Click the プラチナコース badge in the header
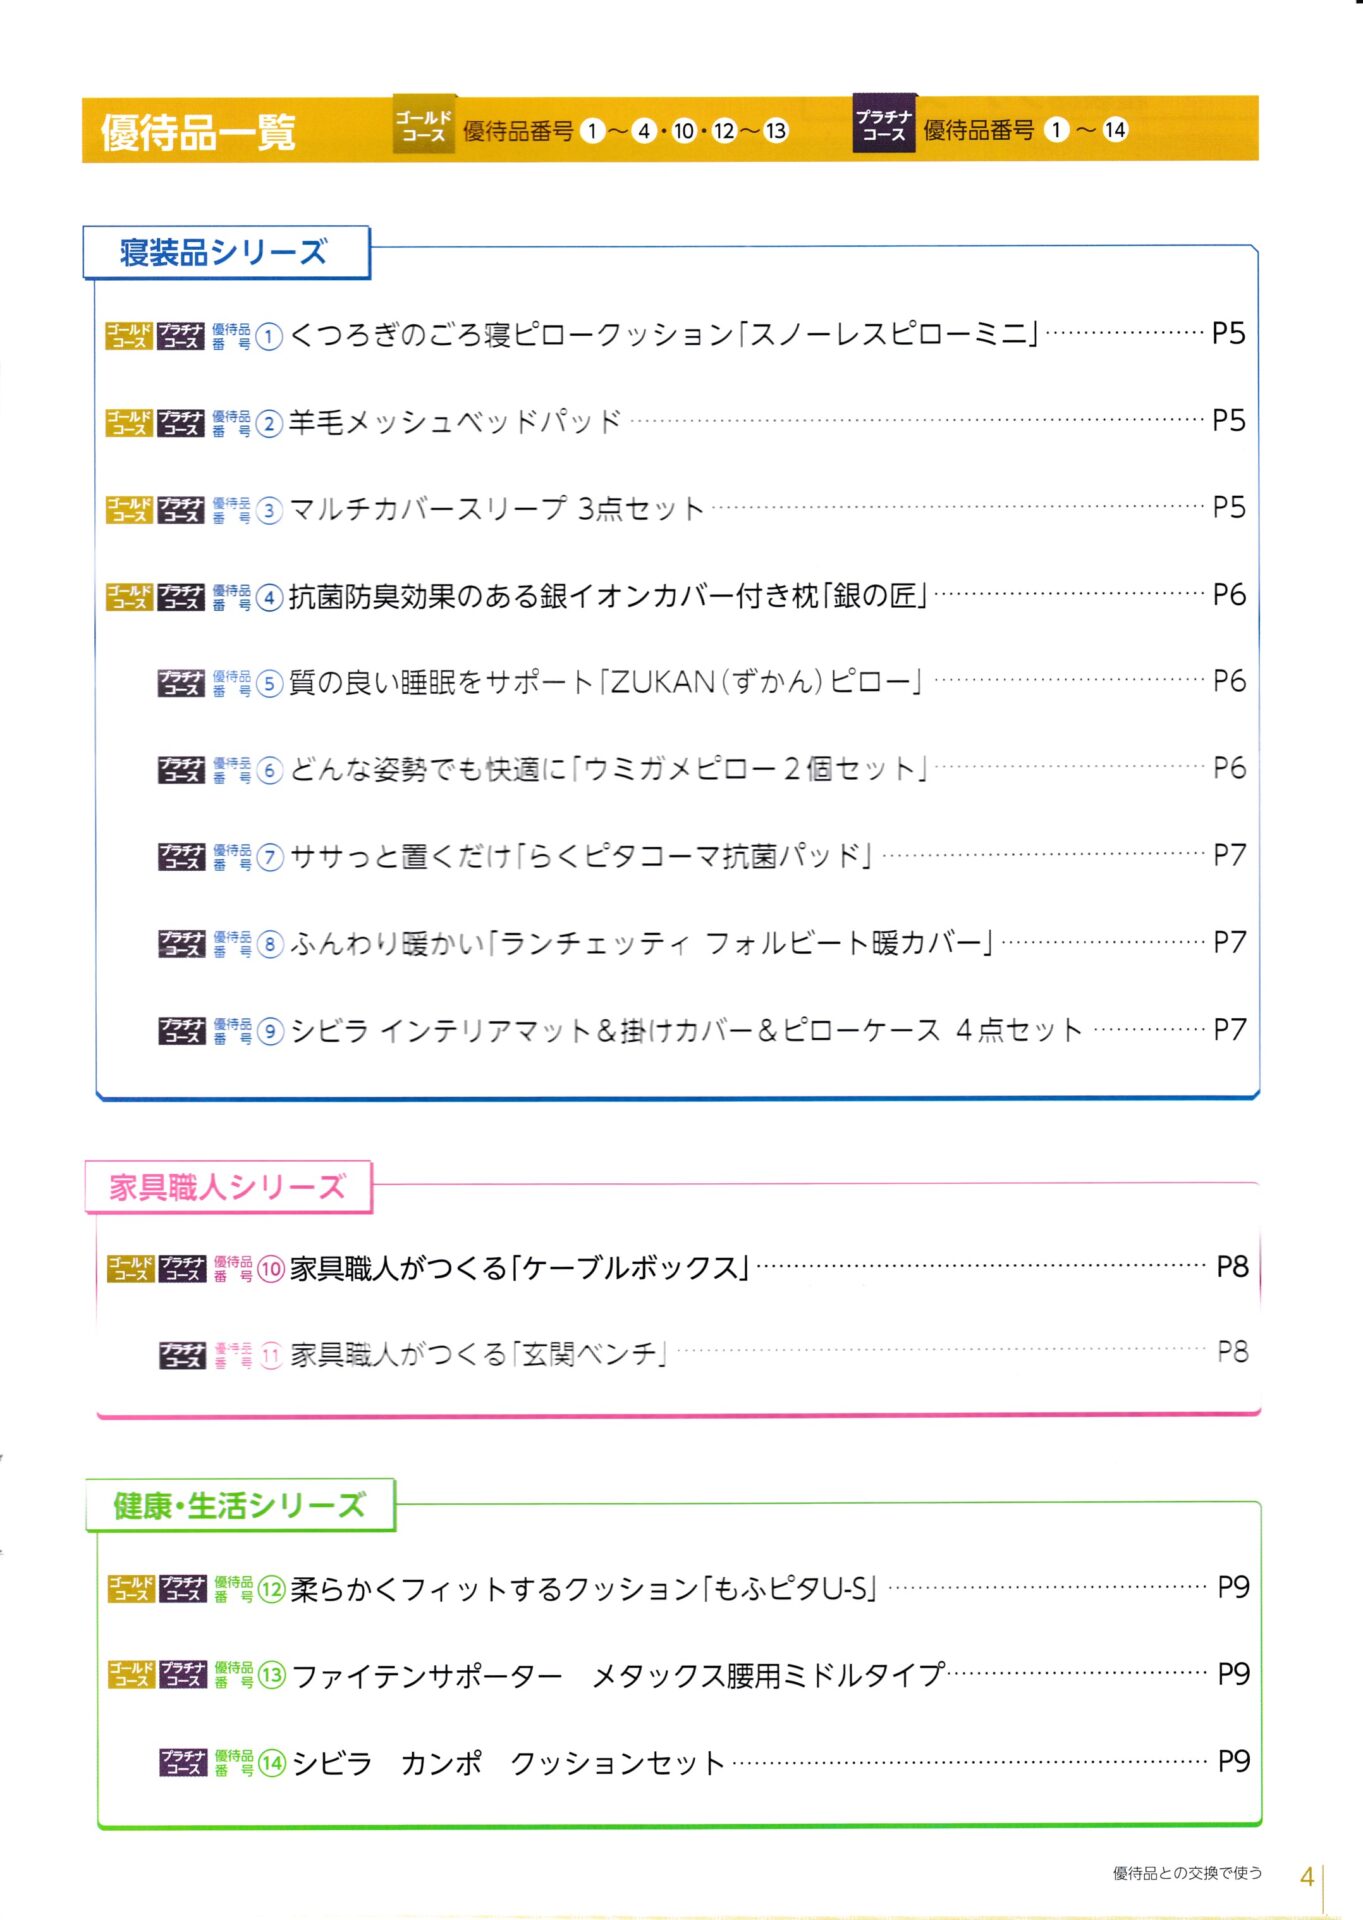Viewport: 1363px width, 1920px height. click(x=884, y=125)
